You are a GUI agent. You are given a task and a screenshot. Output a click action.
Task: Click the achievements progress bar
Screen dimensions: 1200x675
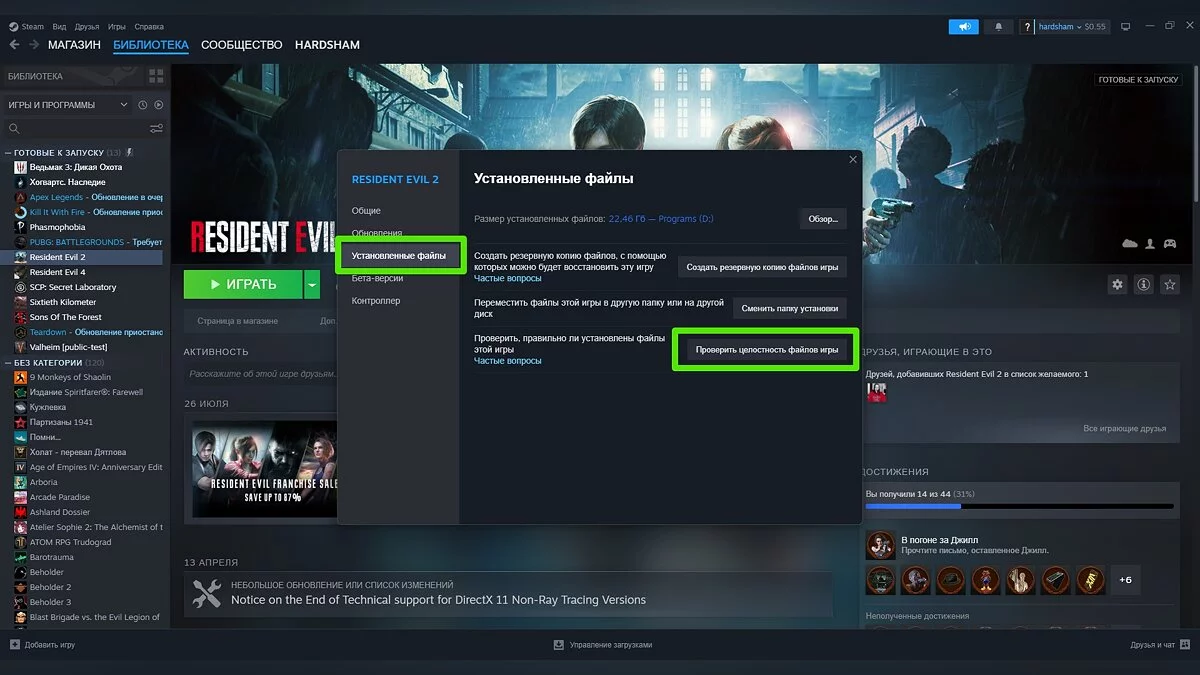(1019, 506)
